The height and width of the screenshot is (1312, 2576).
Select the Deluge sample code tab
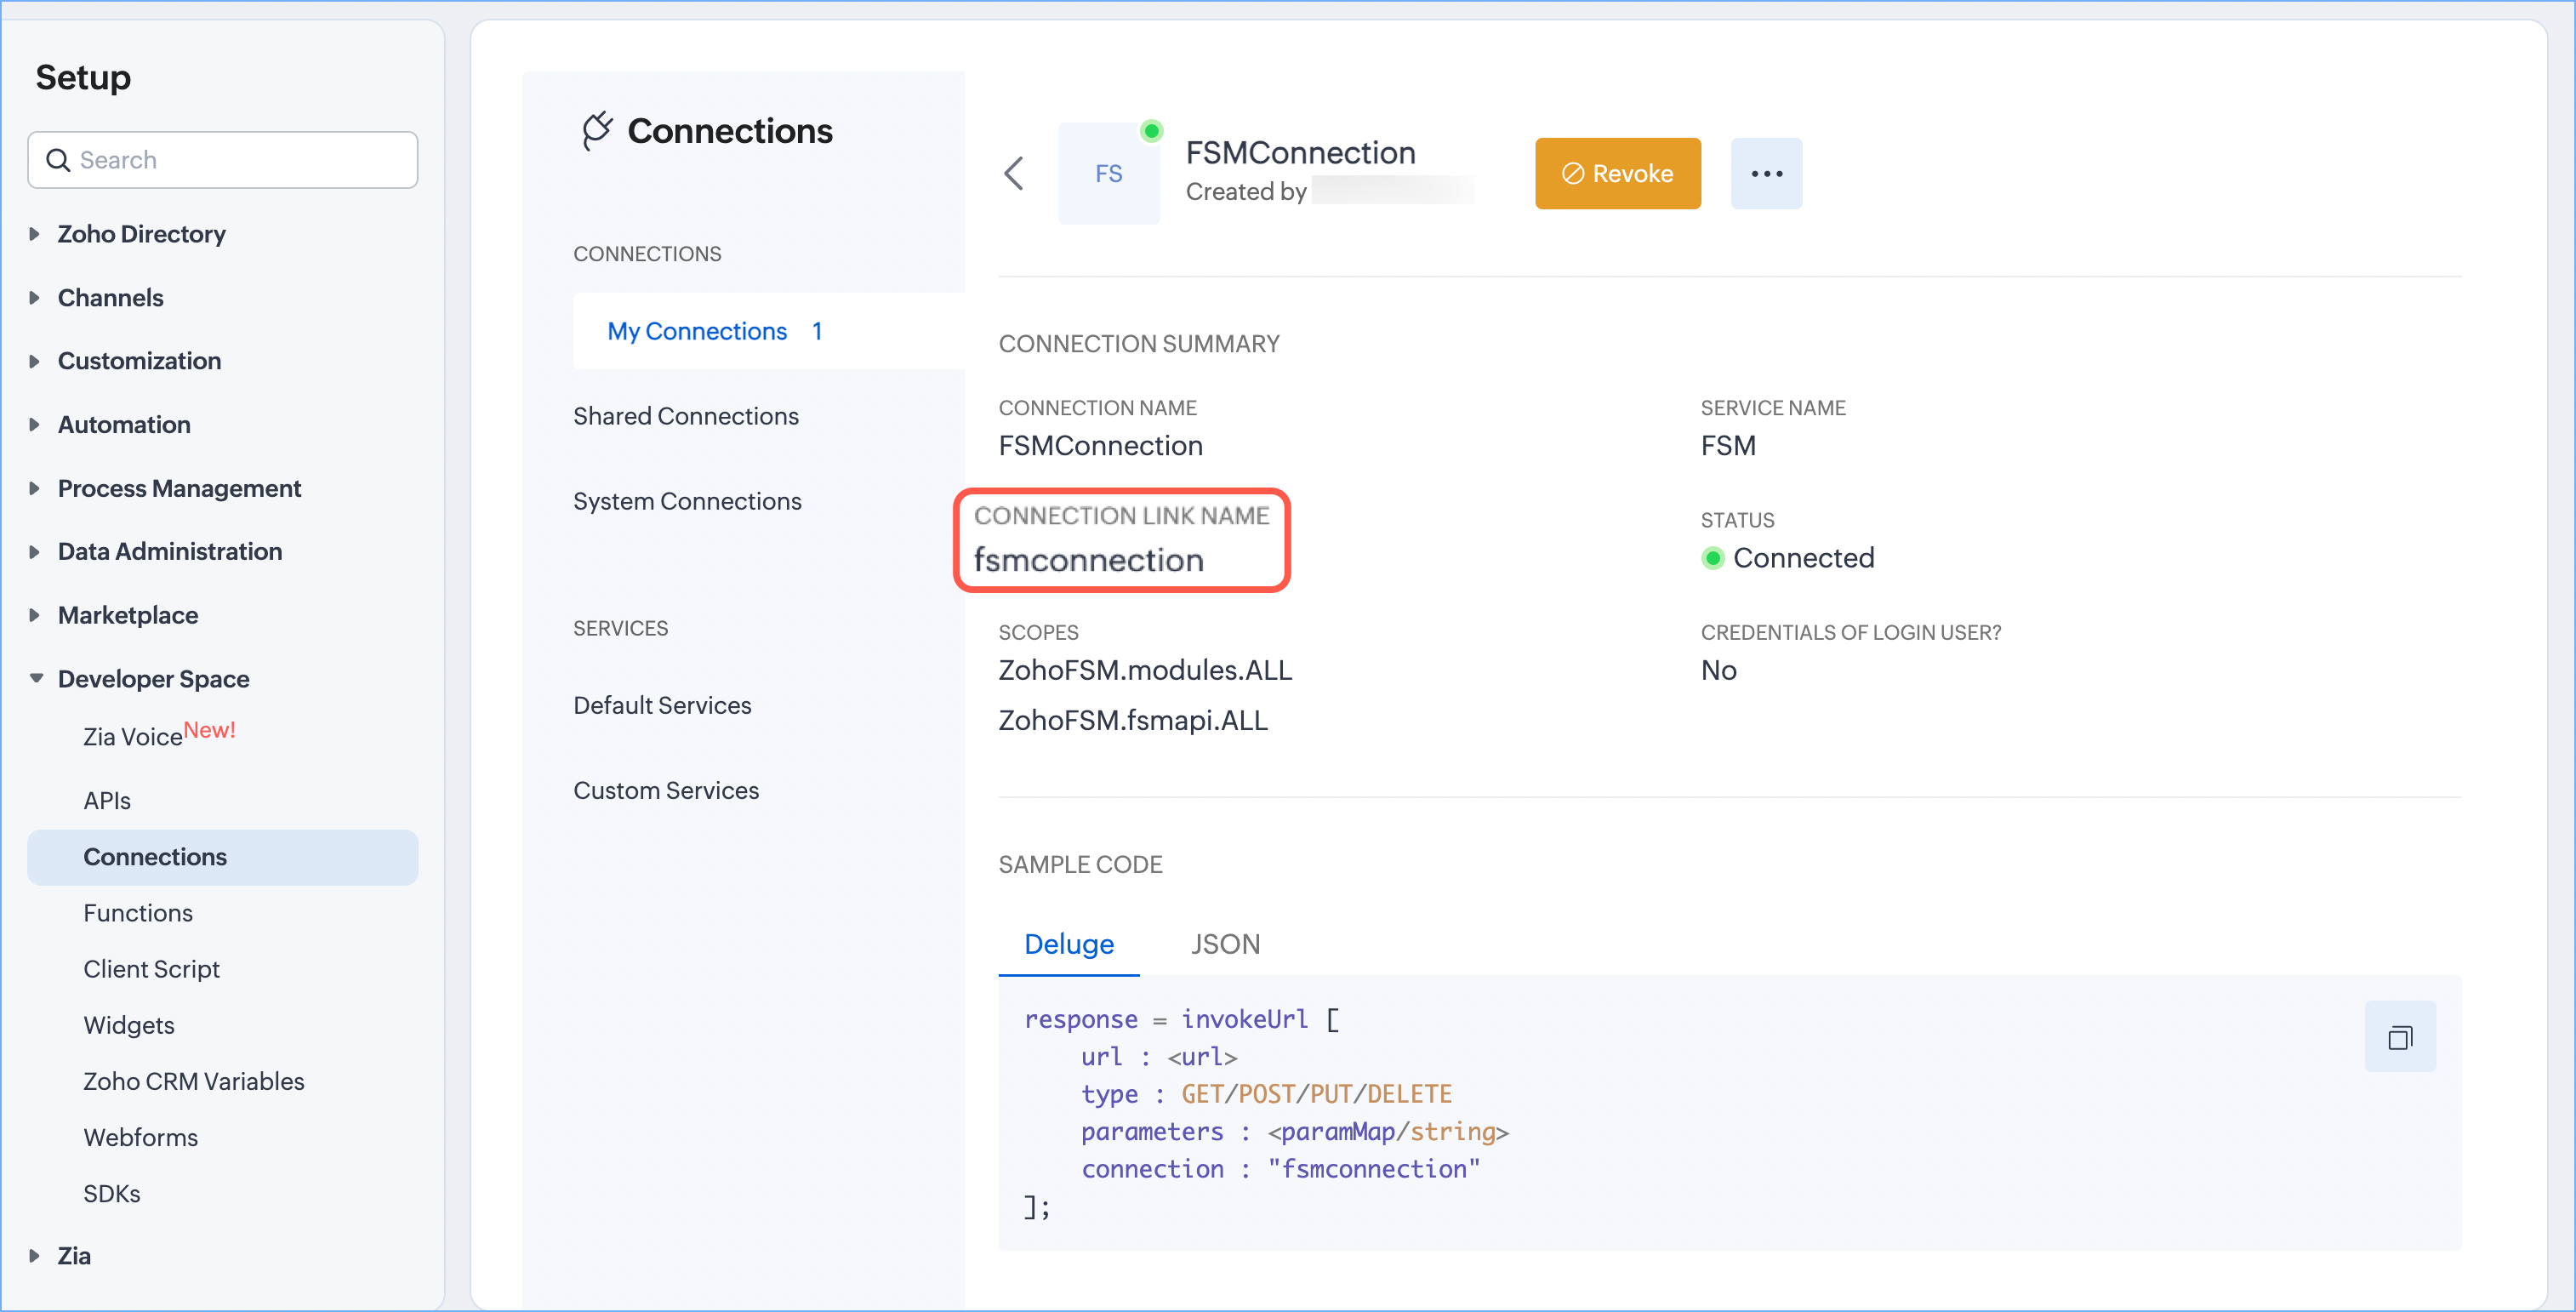tap(1068, 944)
